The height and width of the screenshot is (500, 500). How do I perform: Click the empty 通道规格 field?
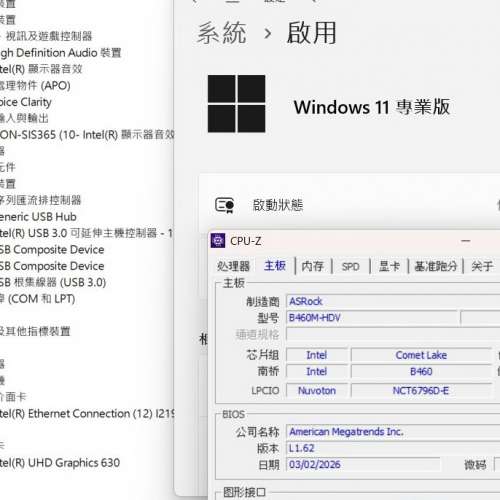[393, 334]
